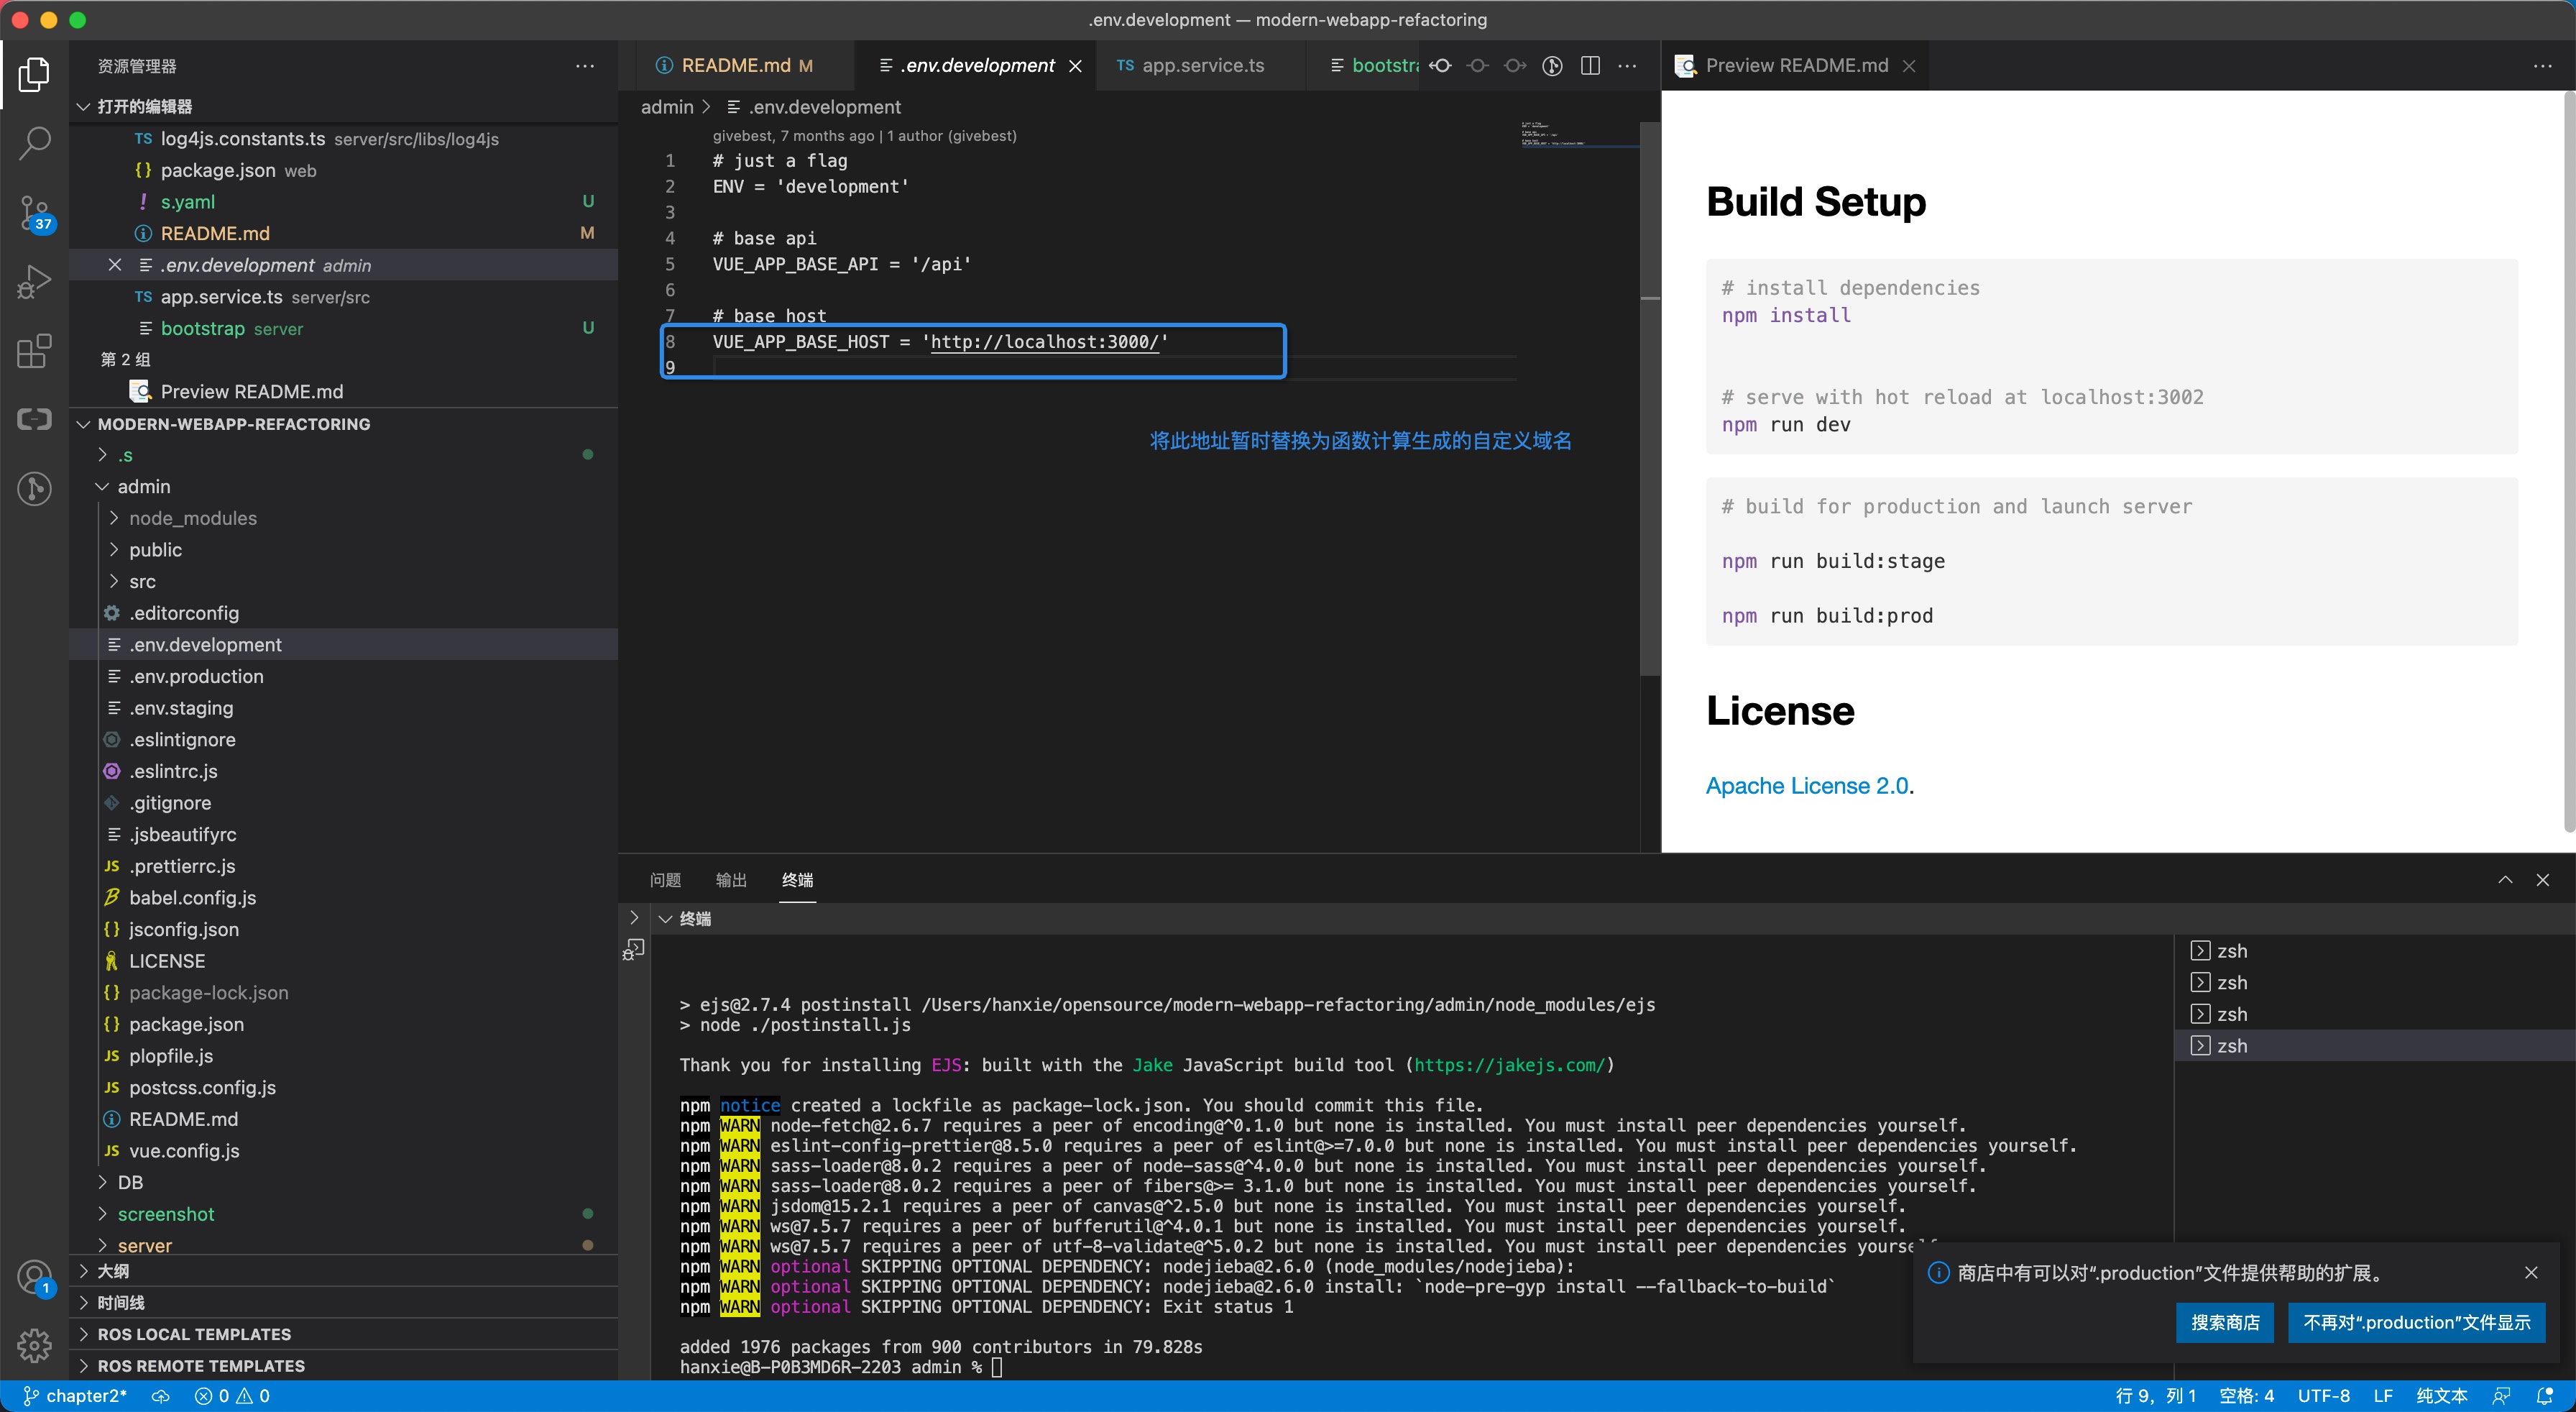
Task: Open the Accounts icon in activity bar
Action: [34, 1277]
